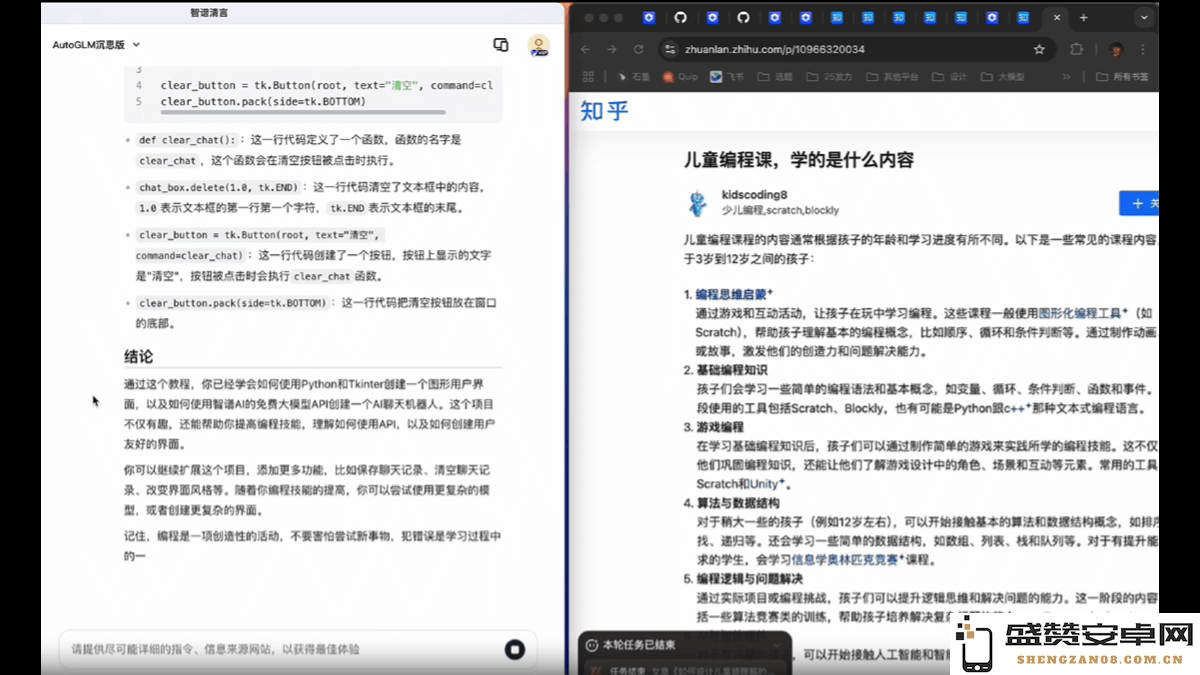Open the apps grid in bookmarks bar
Screen dimensions: 1200x675
click(588, 77)
